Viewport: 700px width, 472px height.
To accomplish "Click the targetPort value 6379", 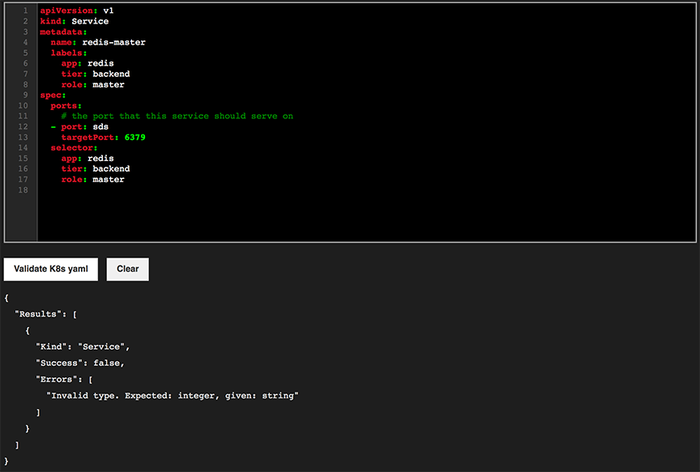I will (135, 137).
